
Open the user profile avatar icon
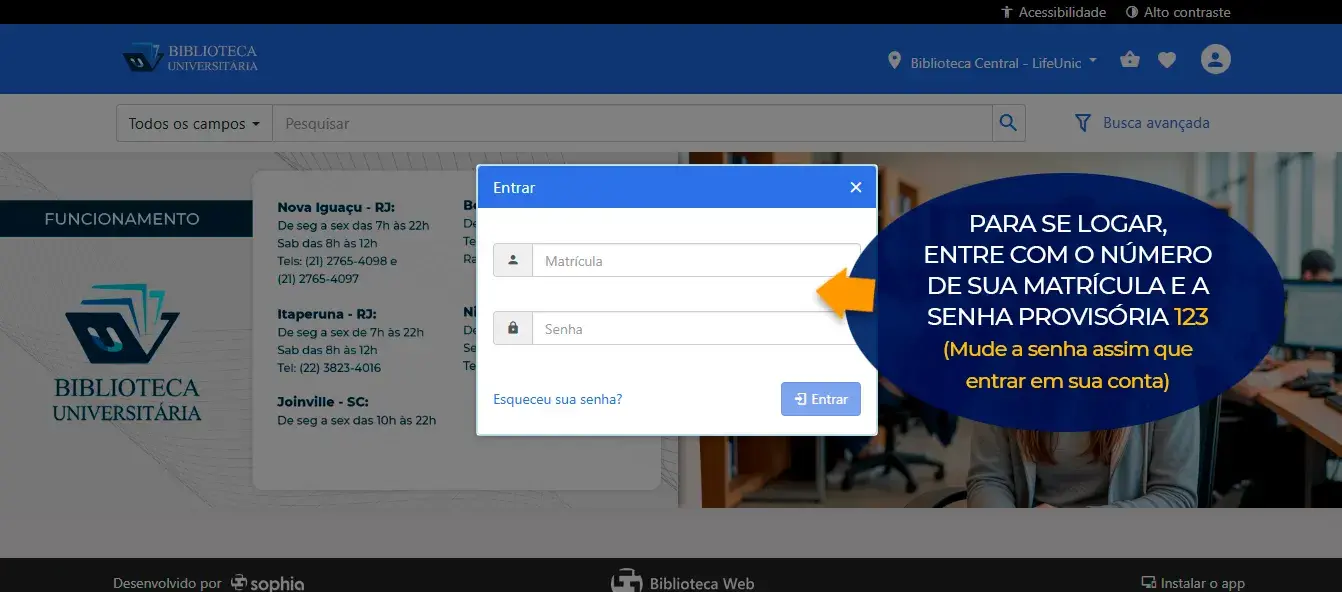(1215, 59)
